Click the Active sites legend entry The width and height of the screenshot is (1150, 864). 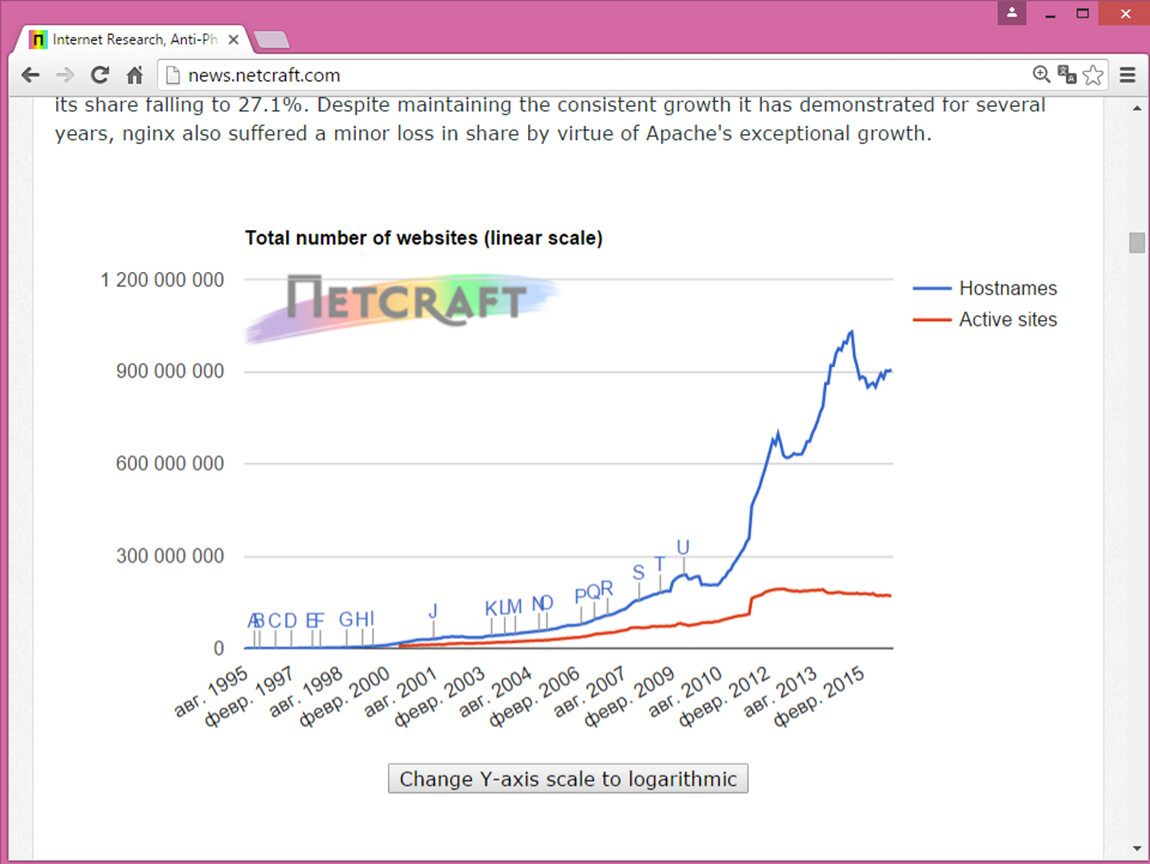1007,320
